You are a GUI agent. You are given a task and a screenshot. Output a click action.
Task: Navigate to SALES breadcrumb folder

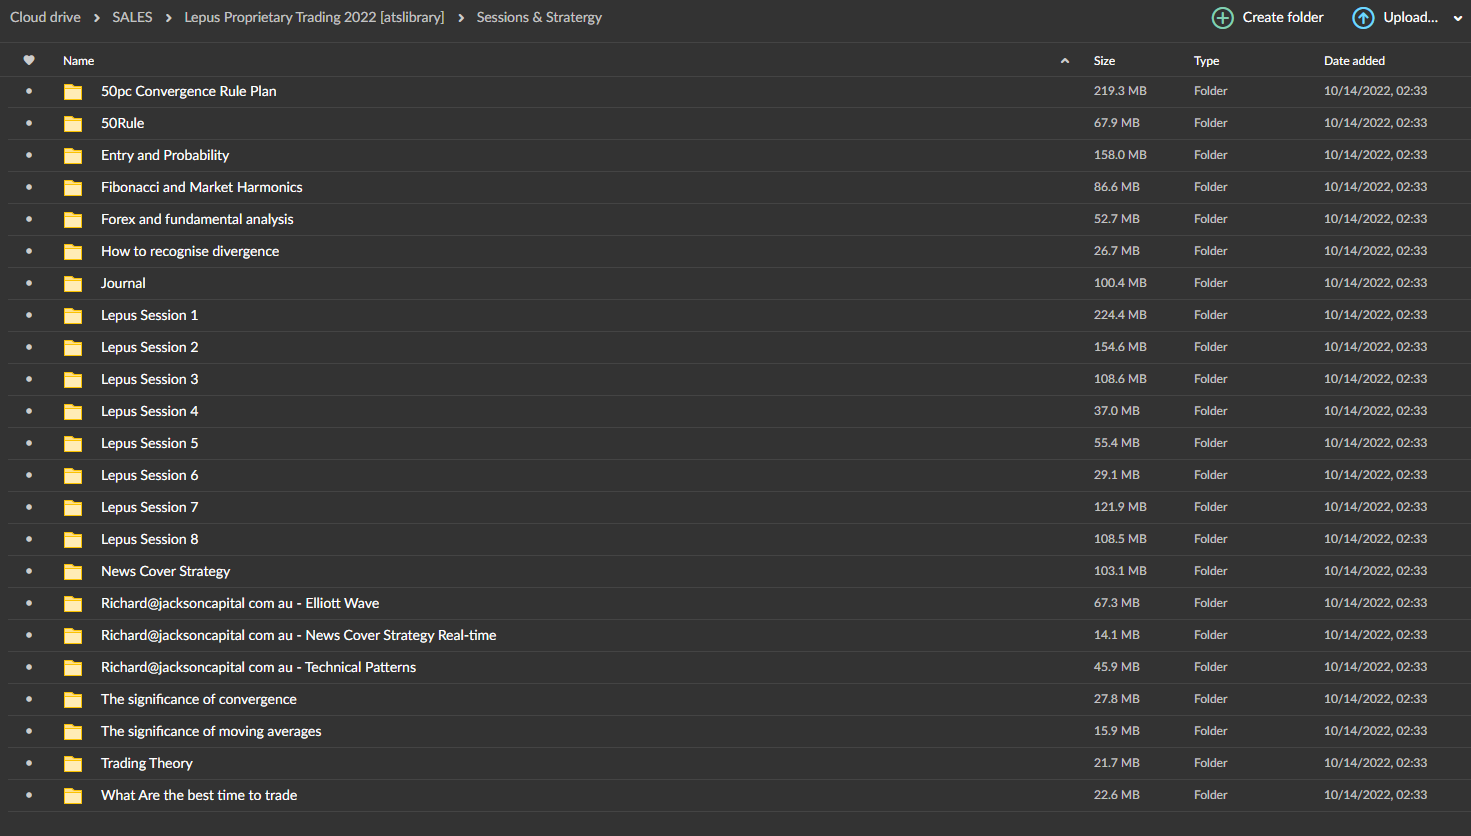coord(132,17)
